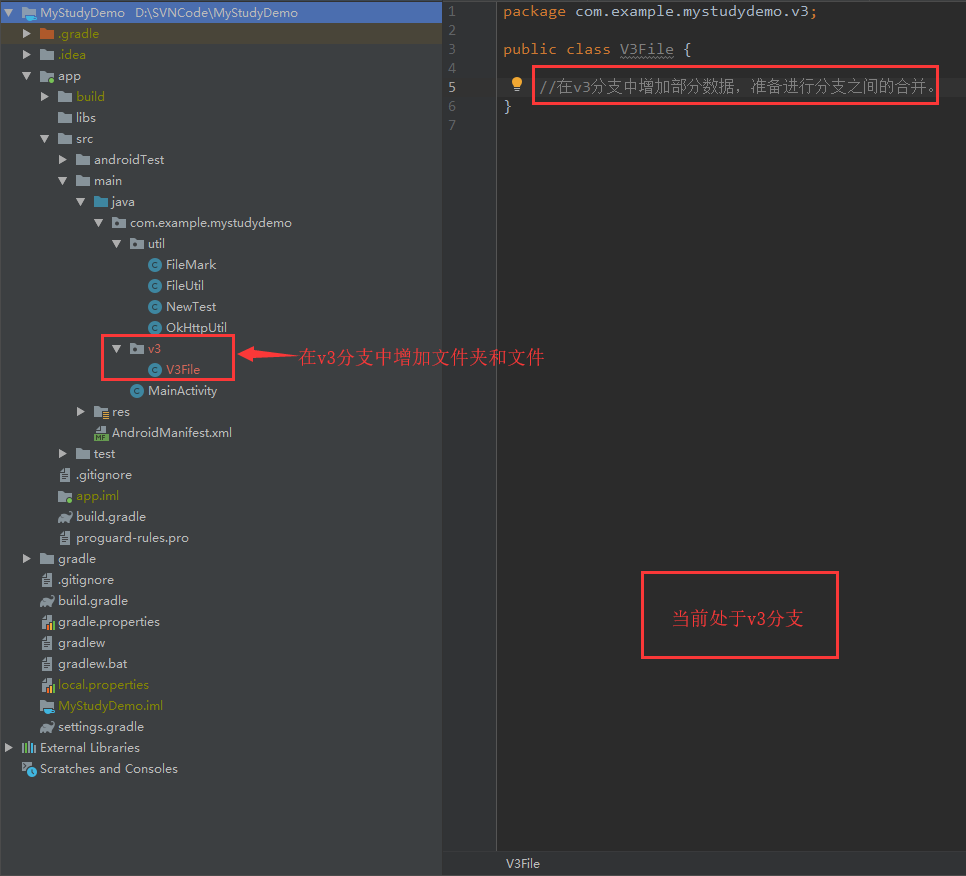Click the FileMark class icon

[155, 265]
